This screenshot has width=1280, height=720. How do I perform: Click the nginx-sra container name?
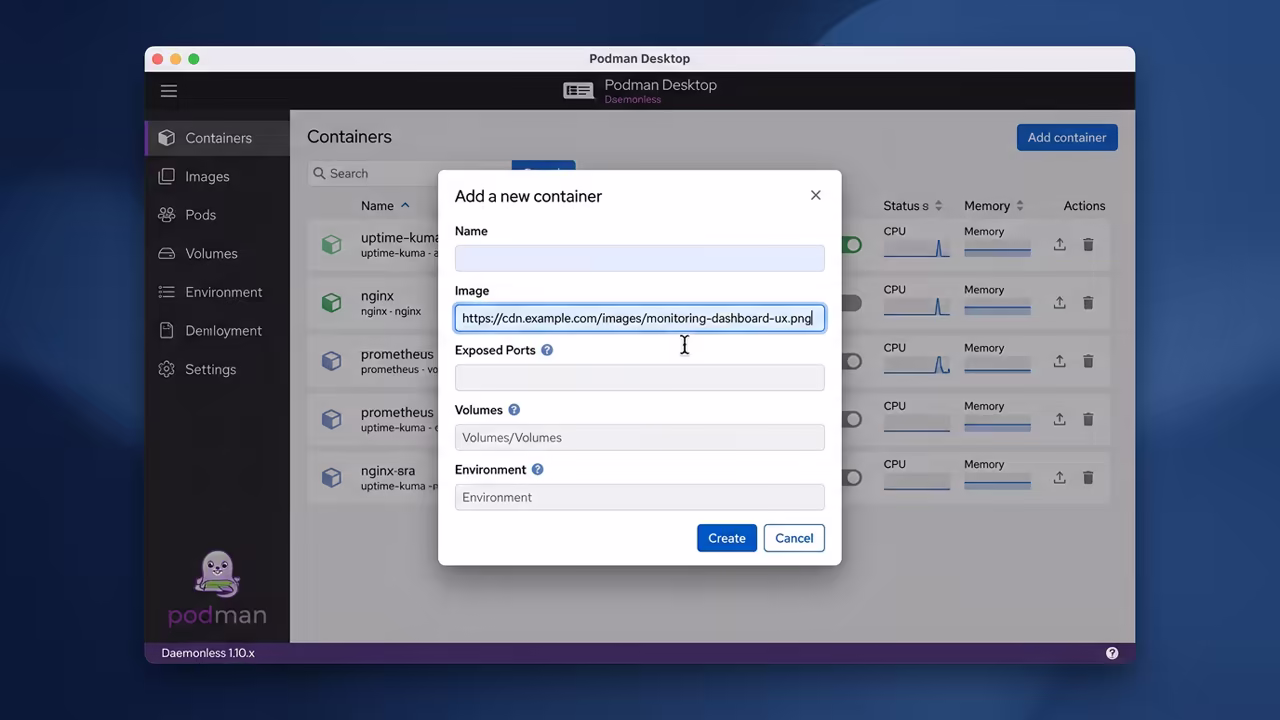tap(388, 471)
